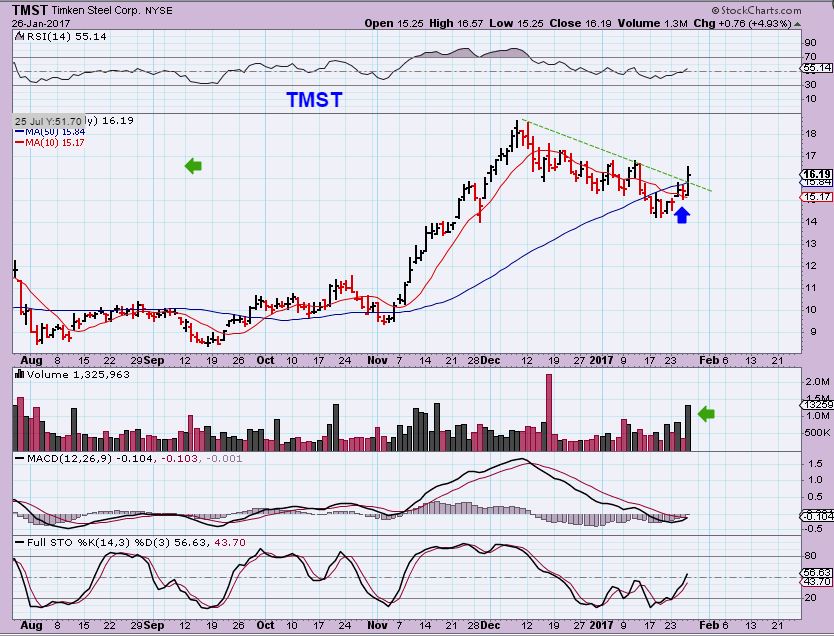
Task: Click the Volume 1.3M header value
Action: [x=652, y=23]
